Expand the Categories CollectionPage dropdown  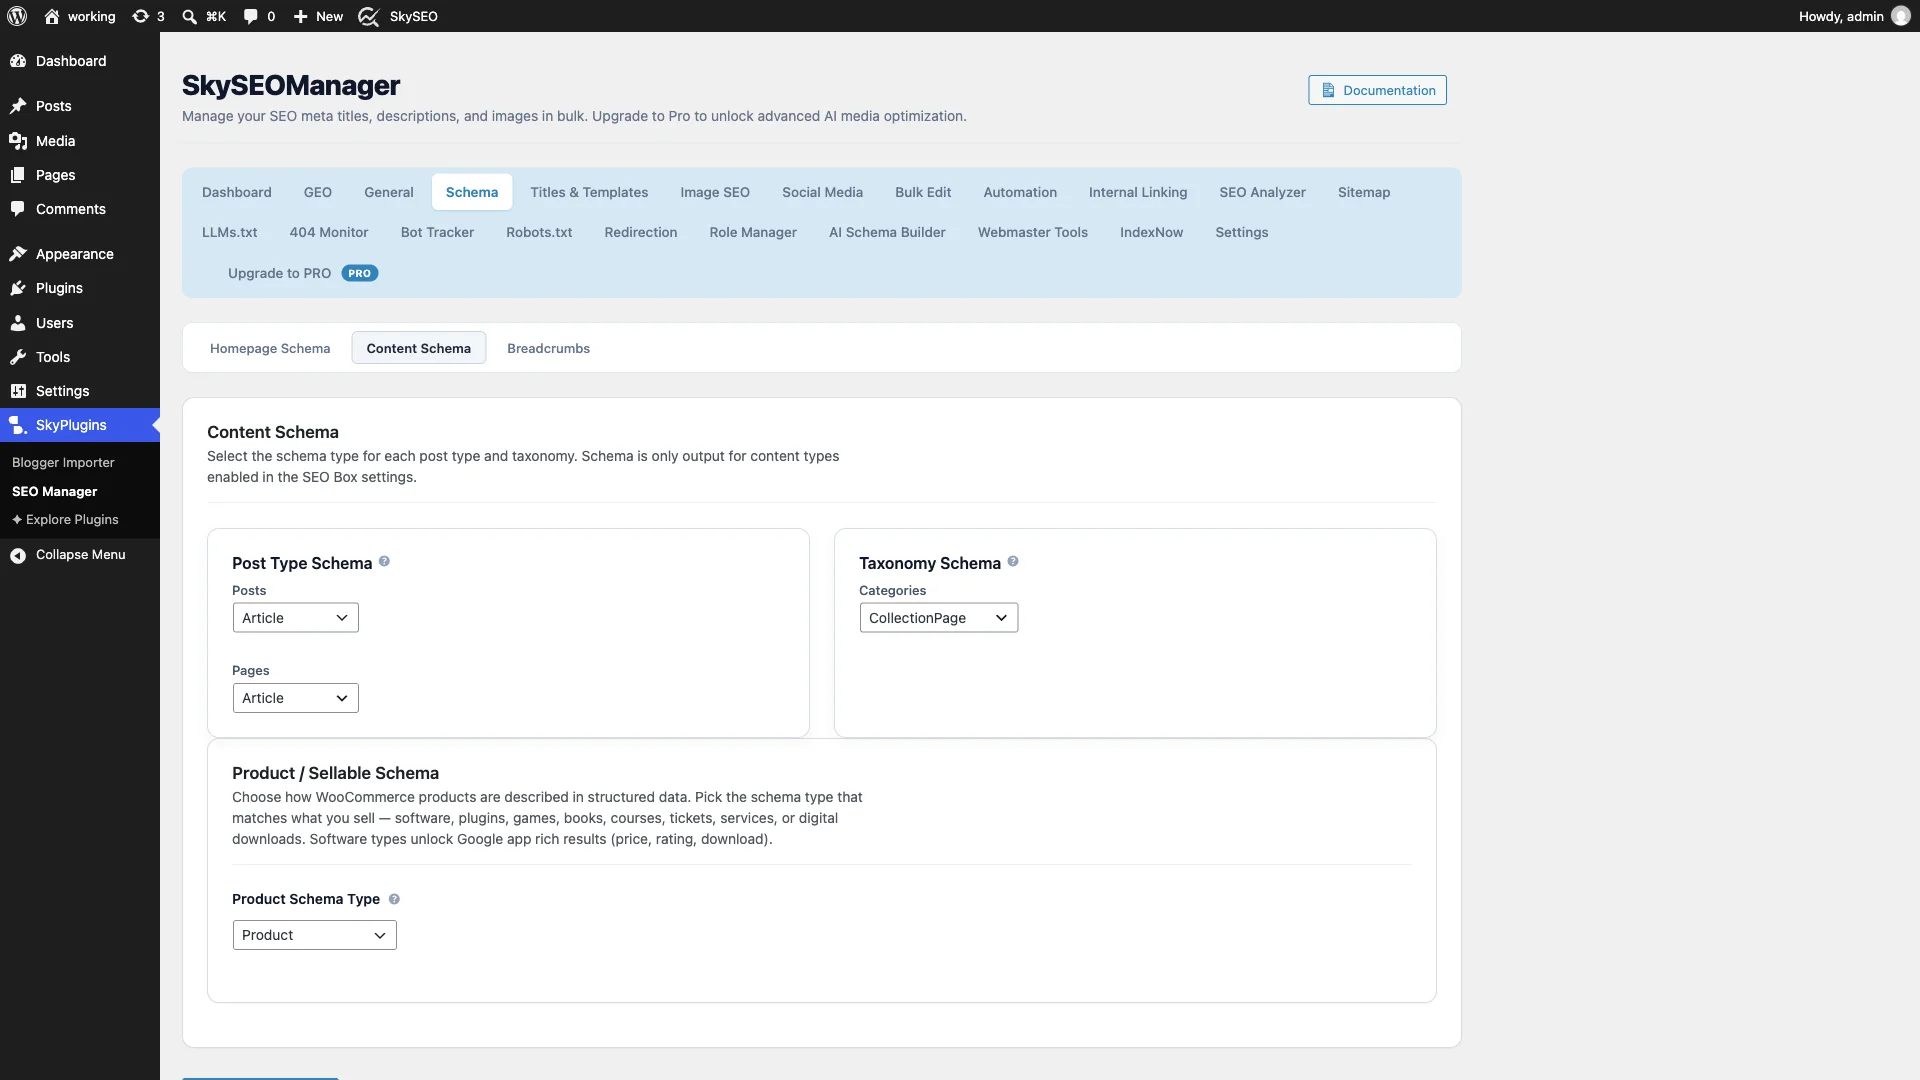pyautogui.click(x=939, y=618)
